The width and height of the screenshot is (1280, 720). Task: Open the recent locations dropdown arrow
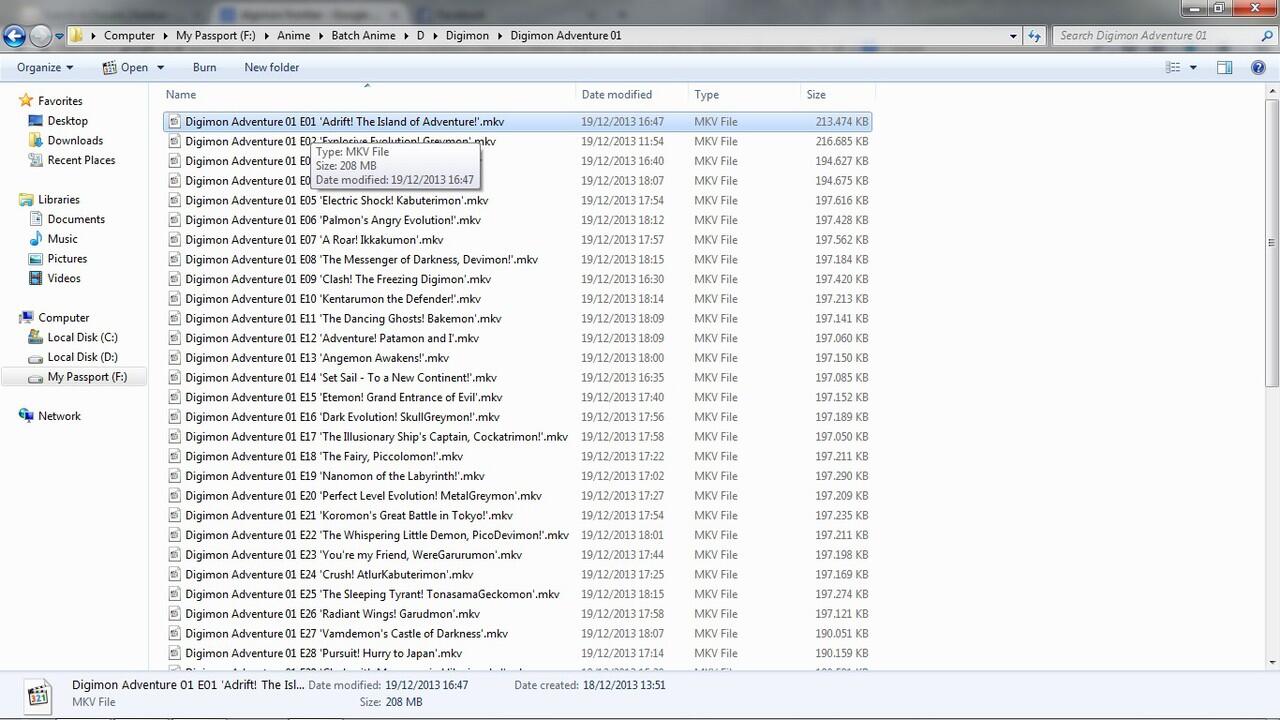coord(60,36)
